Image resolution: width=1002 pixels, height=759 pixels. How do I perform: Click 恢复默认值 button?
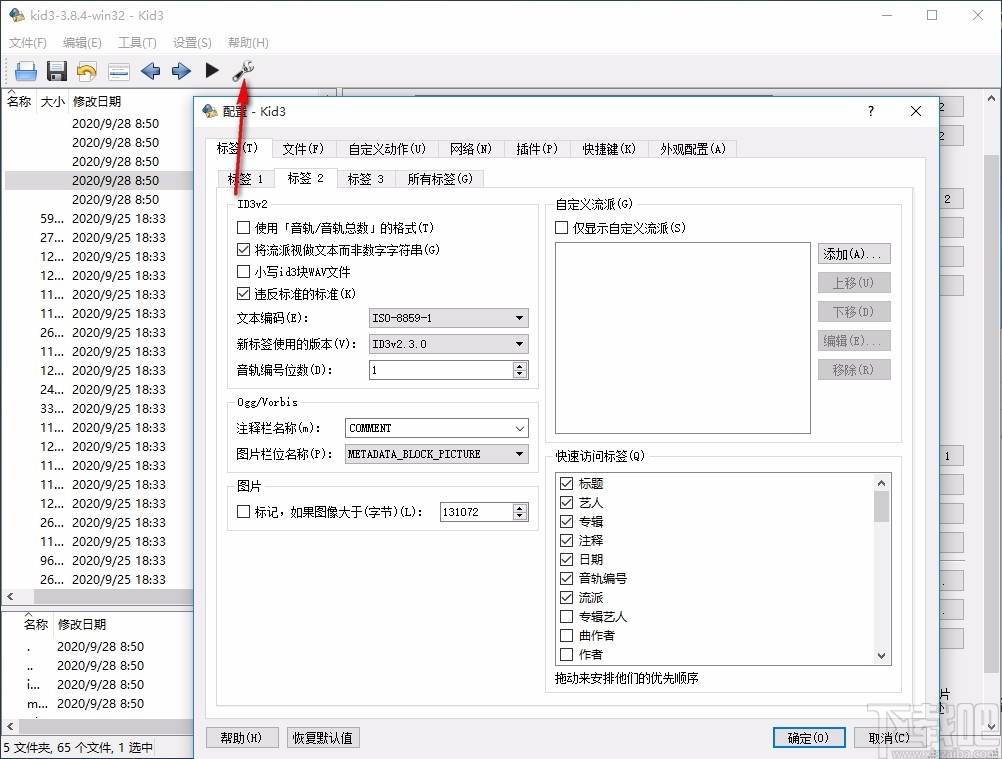point(323,738)
